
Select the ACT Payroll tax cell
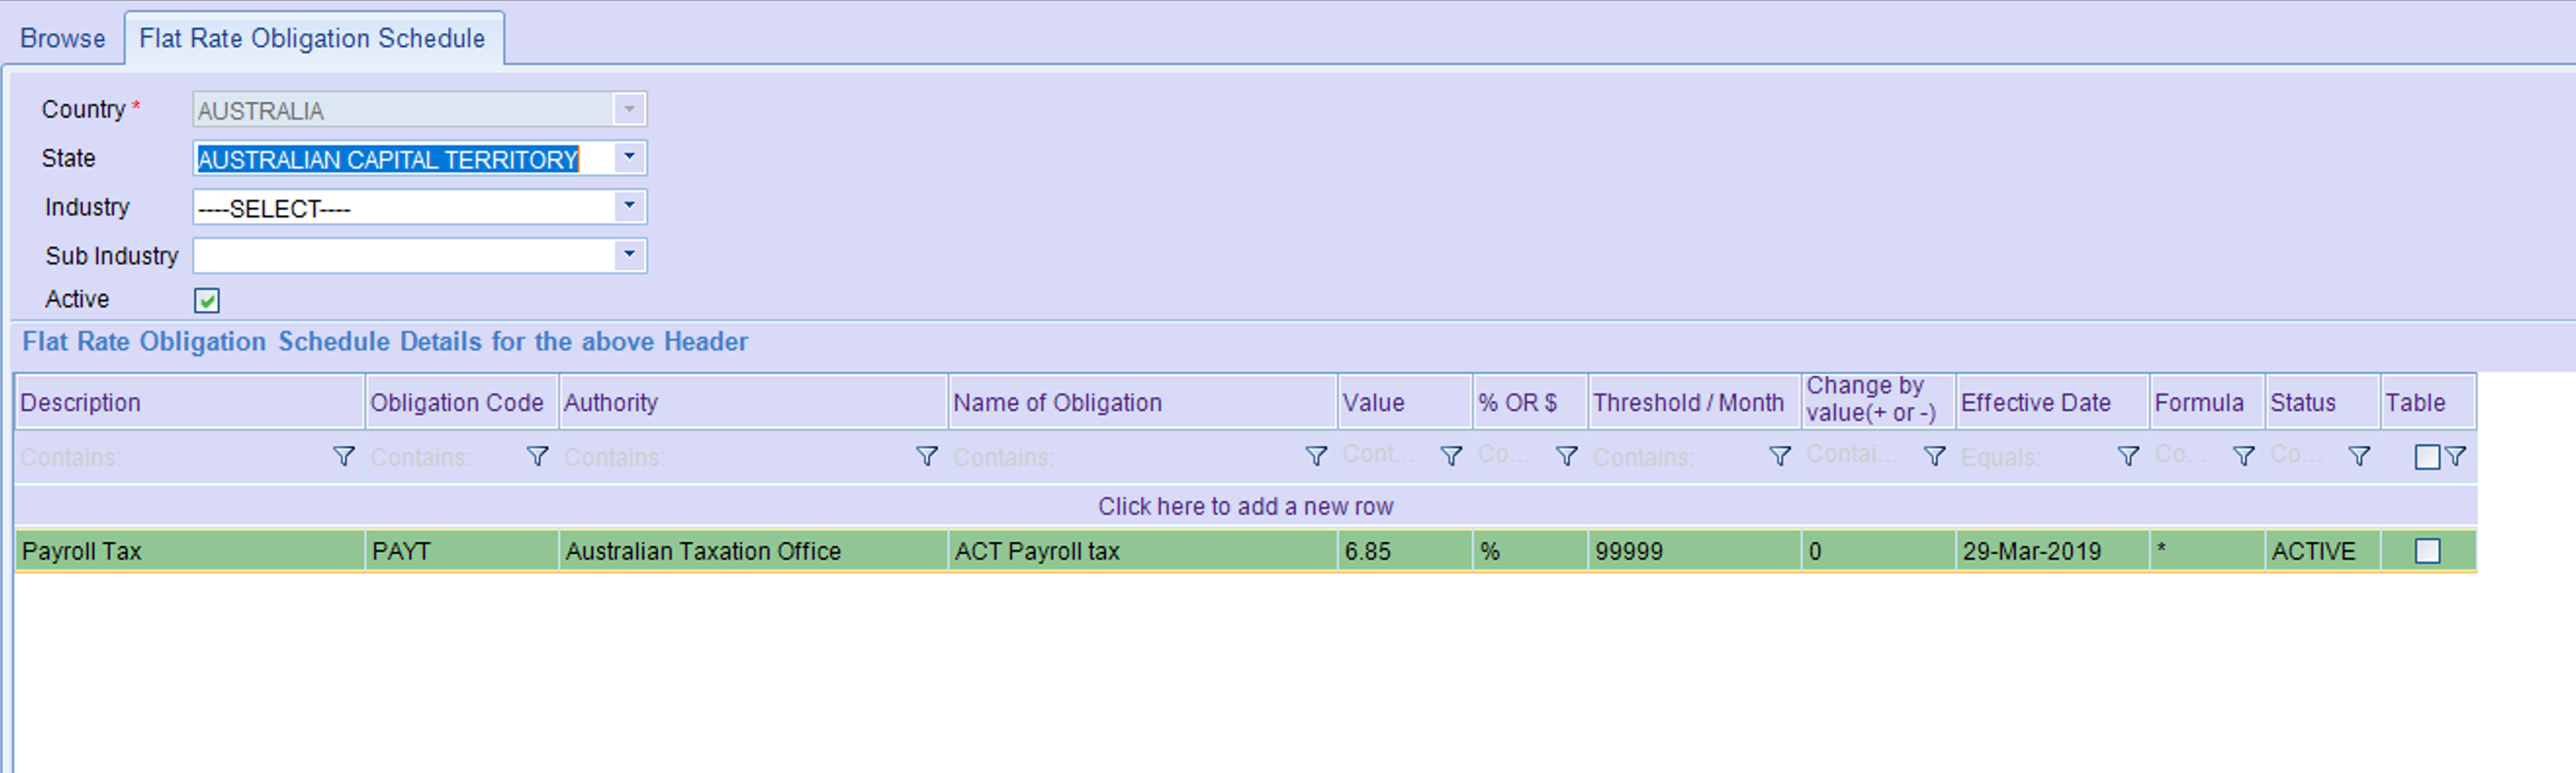tap(1140, 551)
